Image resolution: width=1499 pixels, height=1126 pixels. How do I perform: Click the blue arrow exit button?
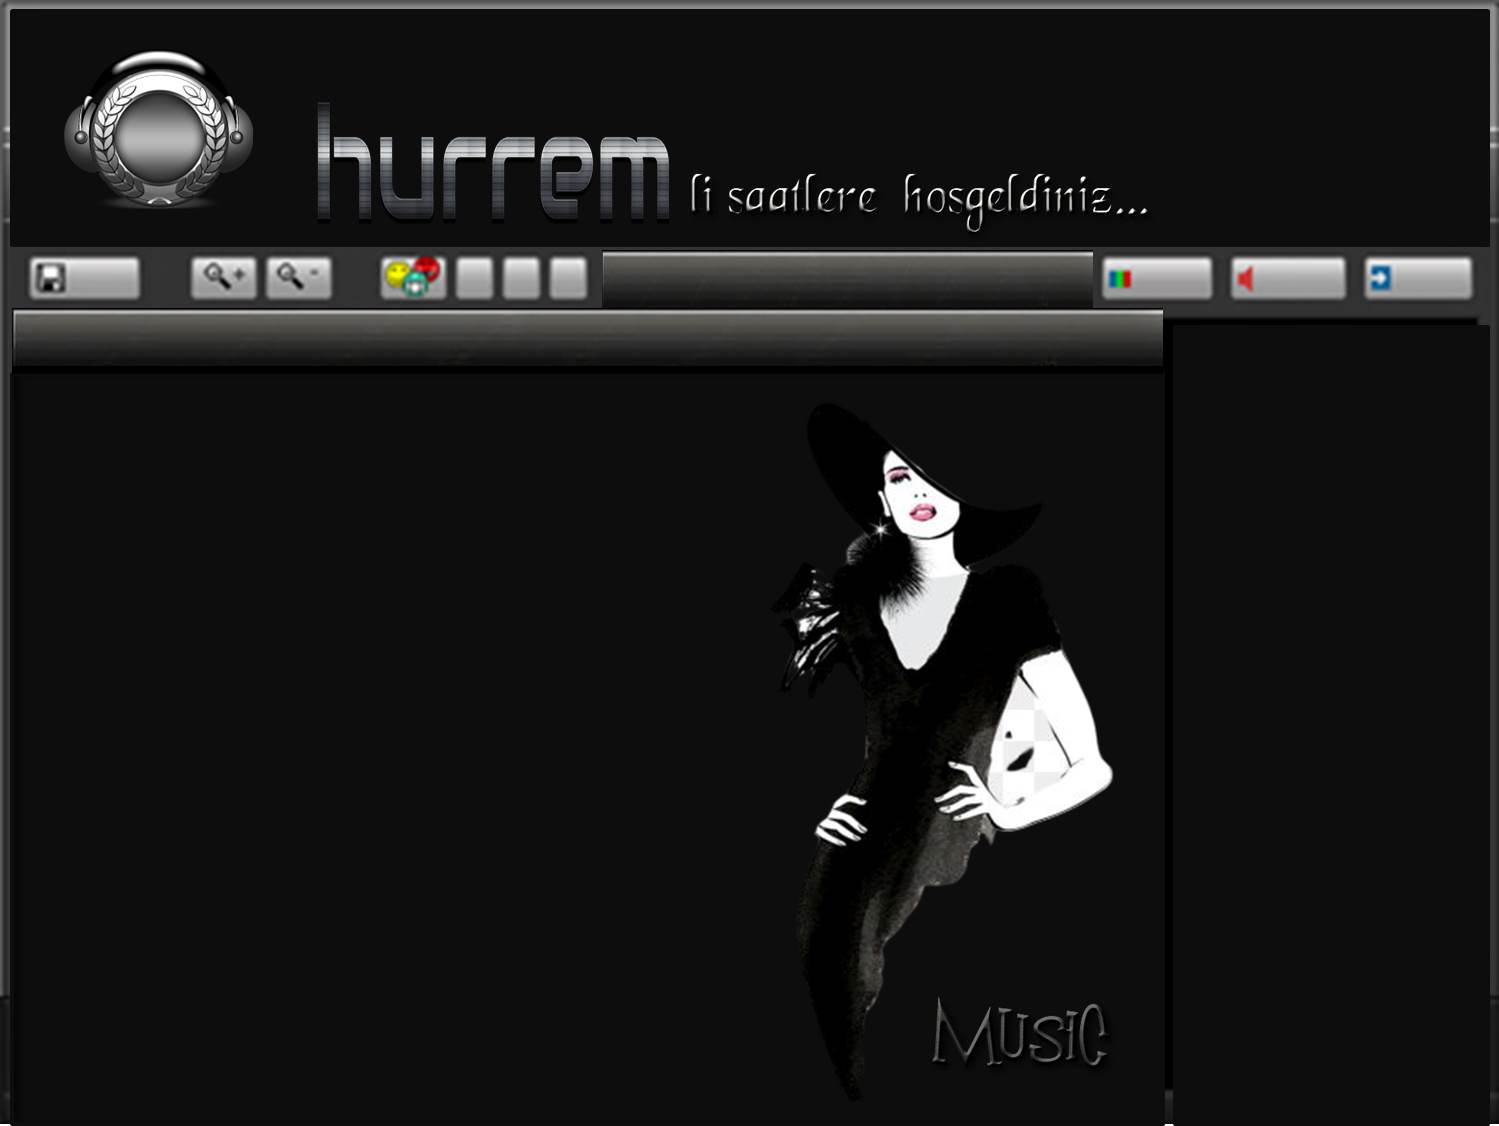point(1418,278)
